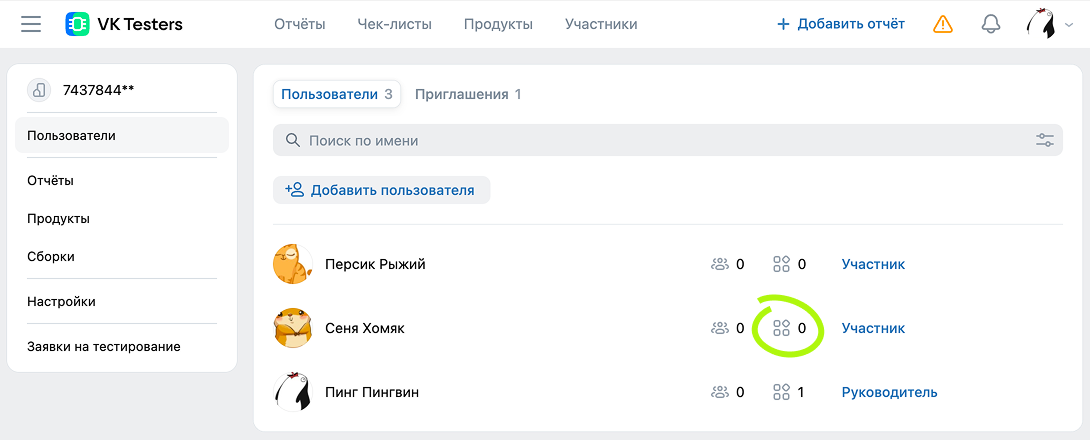
Task: Click the products grid icon for Пинг Пингвин
Action: 781,392
